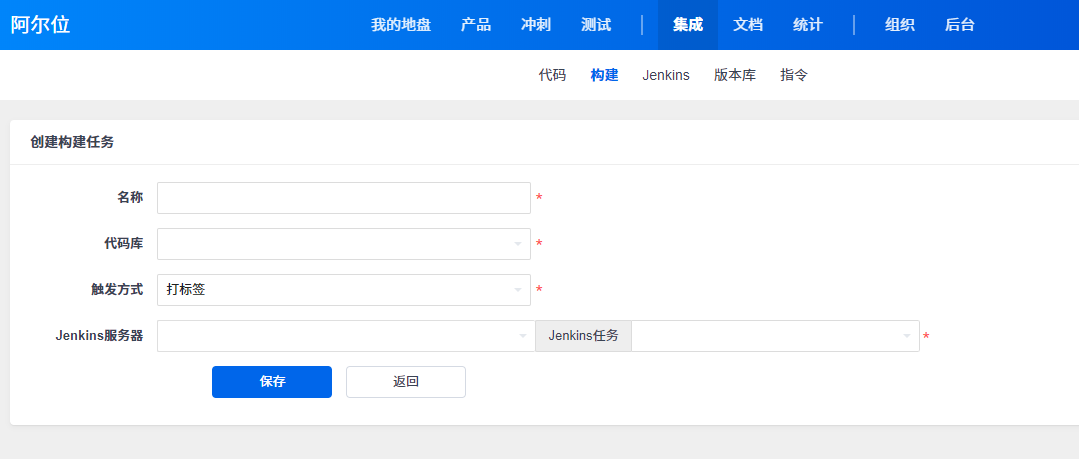Expand the Jenkins服务器 dropdown
Image resolution: width=1079 pixels, height=459 pixels.
click(x=346, y=336)
